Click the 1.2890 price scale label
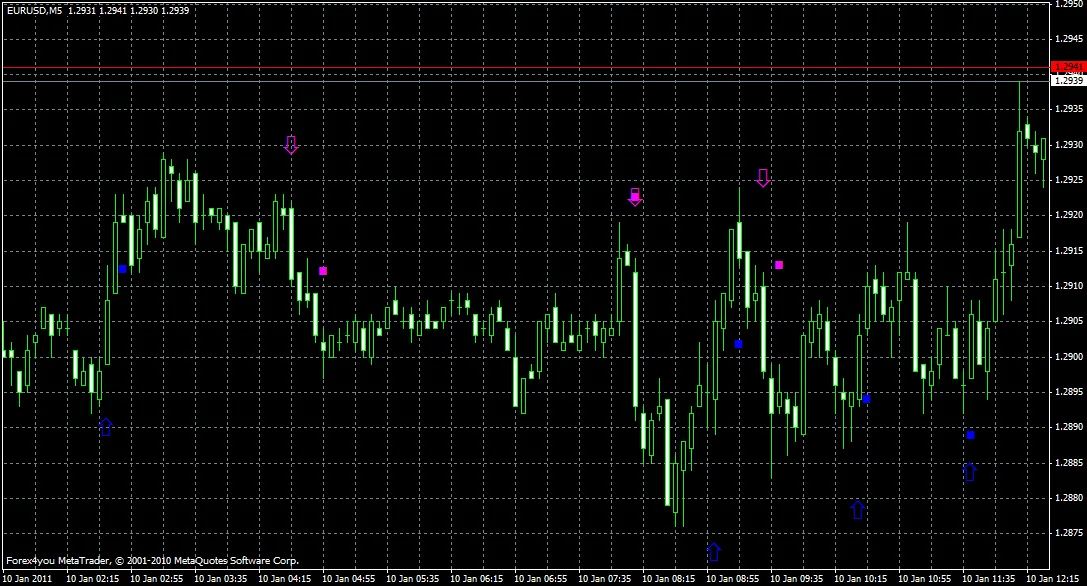This screenshot has width=1087, height=586. [x=1069, y=426]
